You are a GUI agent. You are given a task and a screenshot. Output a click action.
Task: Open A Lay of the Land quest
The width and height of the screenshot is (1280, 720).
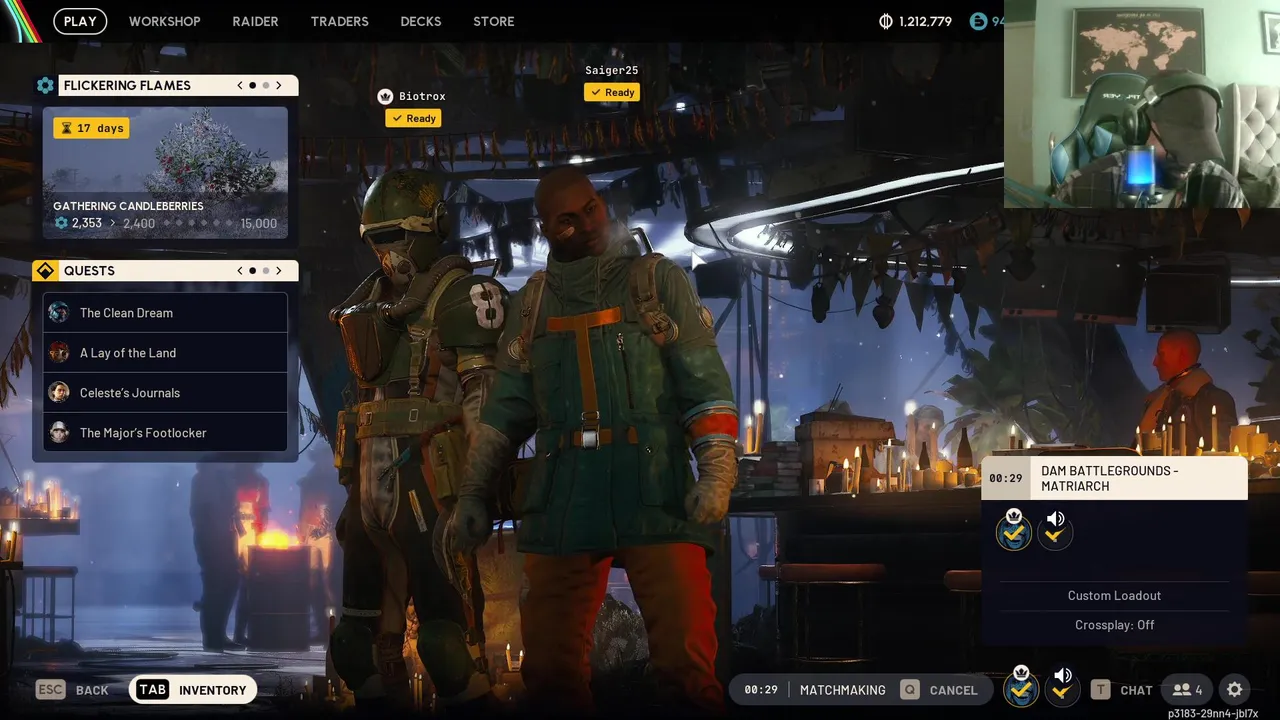coord(165,353)
